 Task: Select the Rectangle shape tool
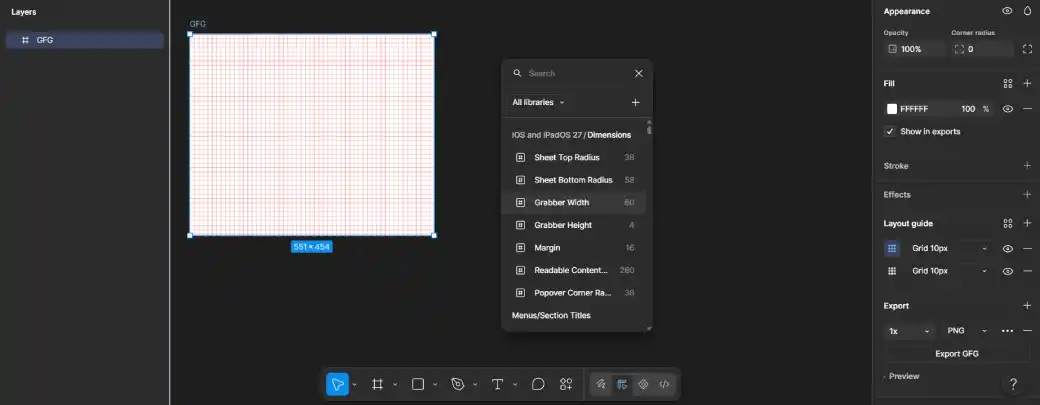click(x=418, y=384)
